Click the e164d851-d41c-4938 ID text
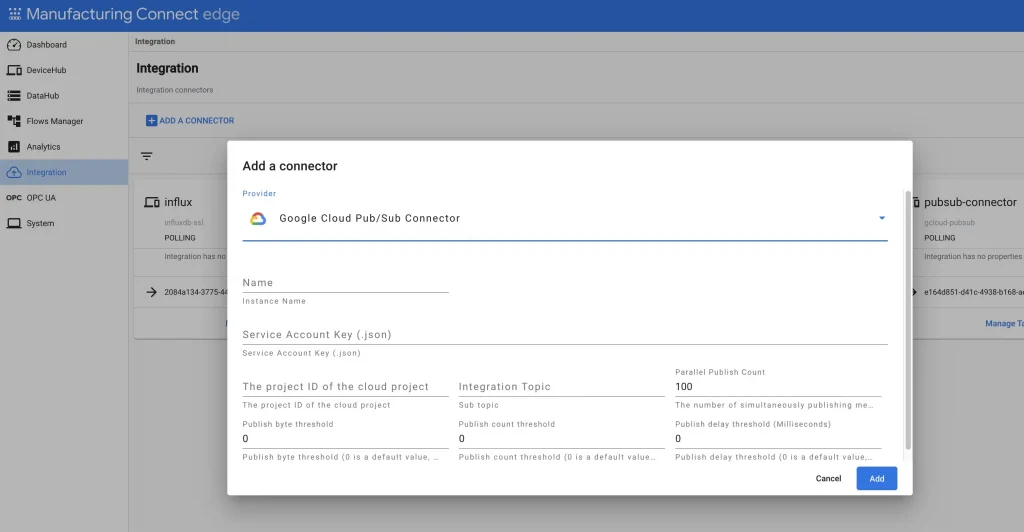This screenshot has width=1024, height=532. (974, 292)
